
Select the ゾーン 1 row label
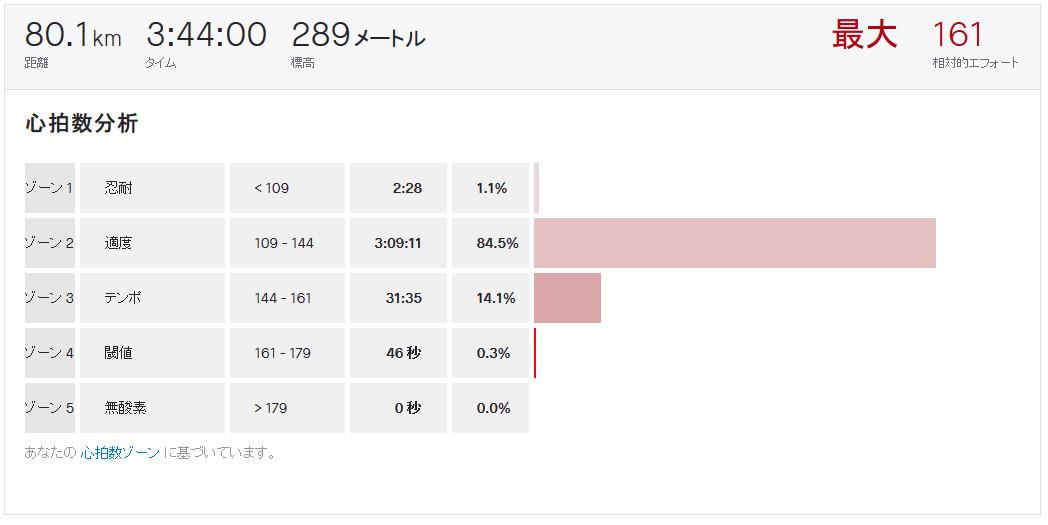pyautogui.click(x=49, y=188)
